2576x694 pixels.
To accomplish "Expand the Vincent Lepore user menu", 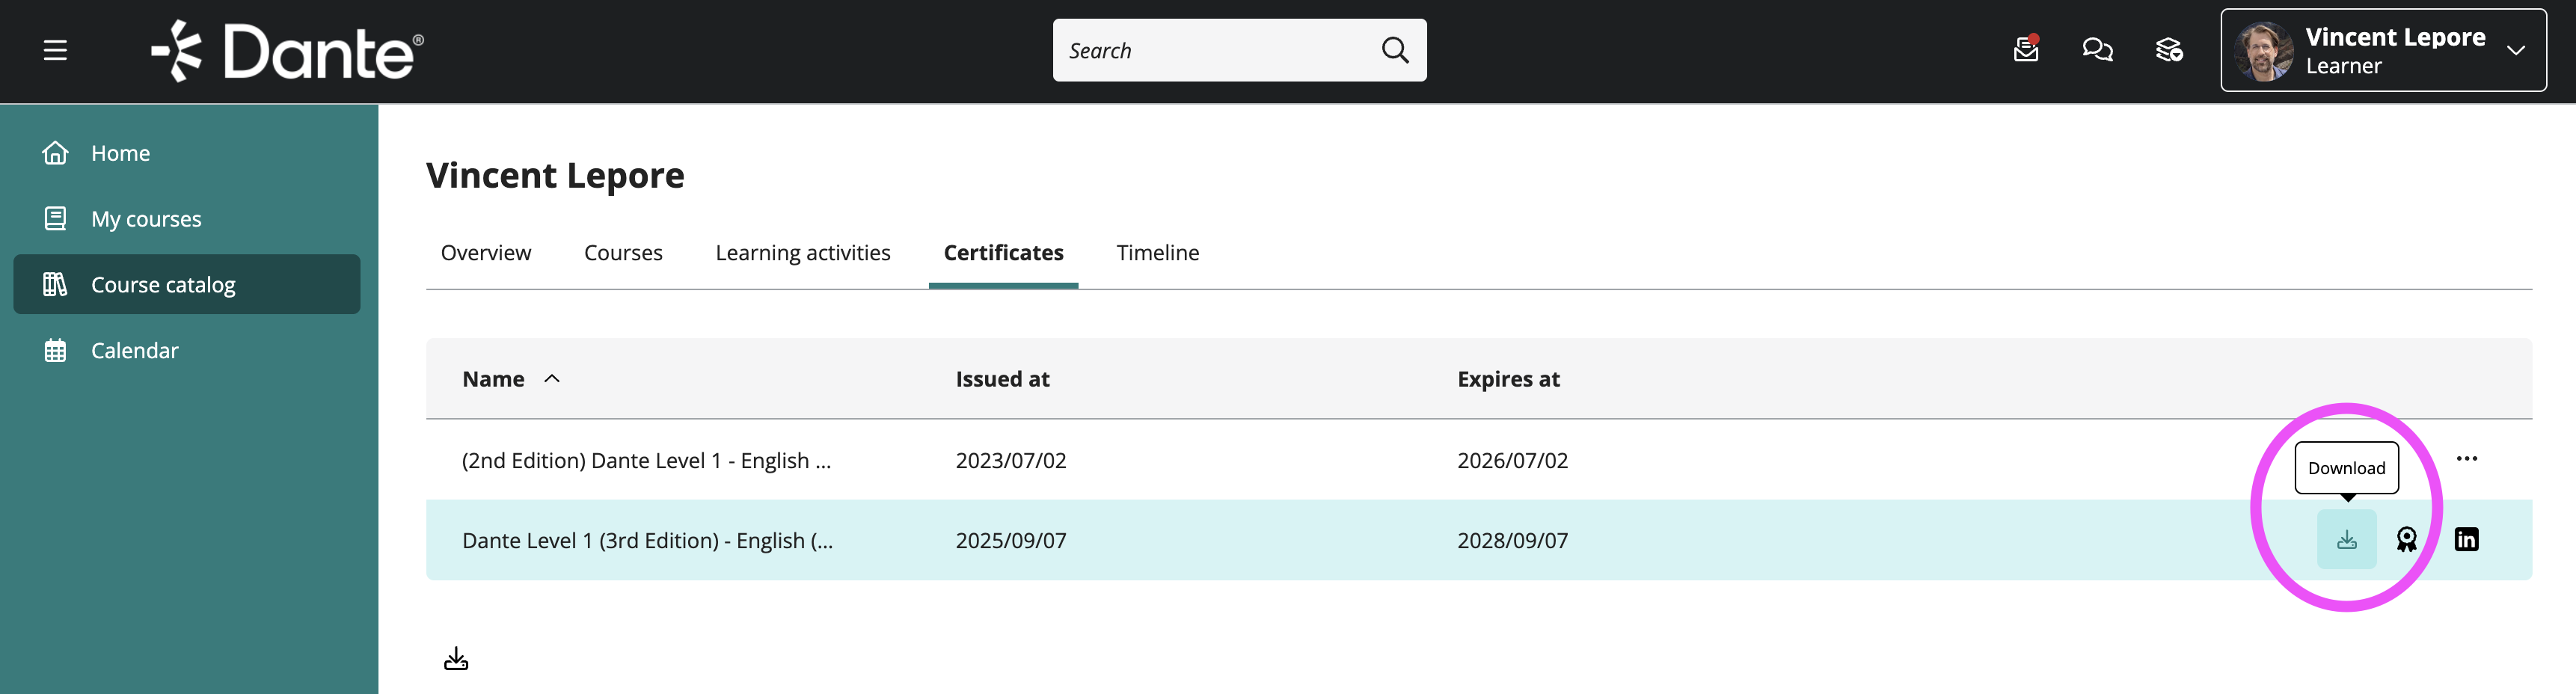I will (2516, 50).
